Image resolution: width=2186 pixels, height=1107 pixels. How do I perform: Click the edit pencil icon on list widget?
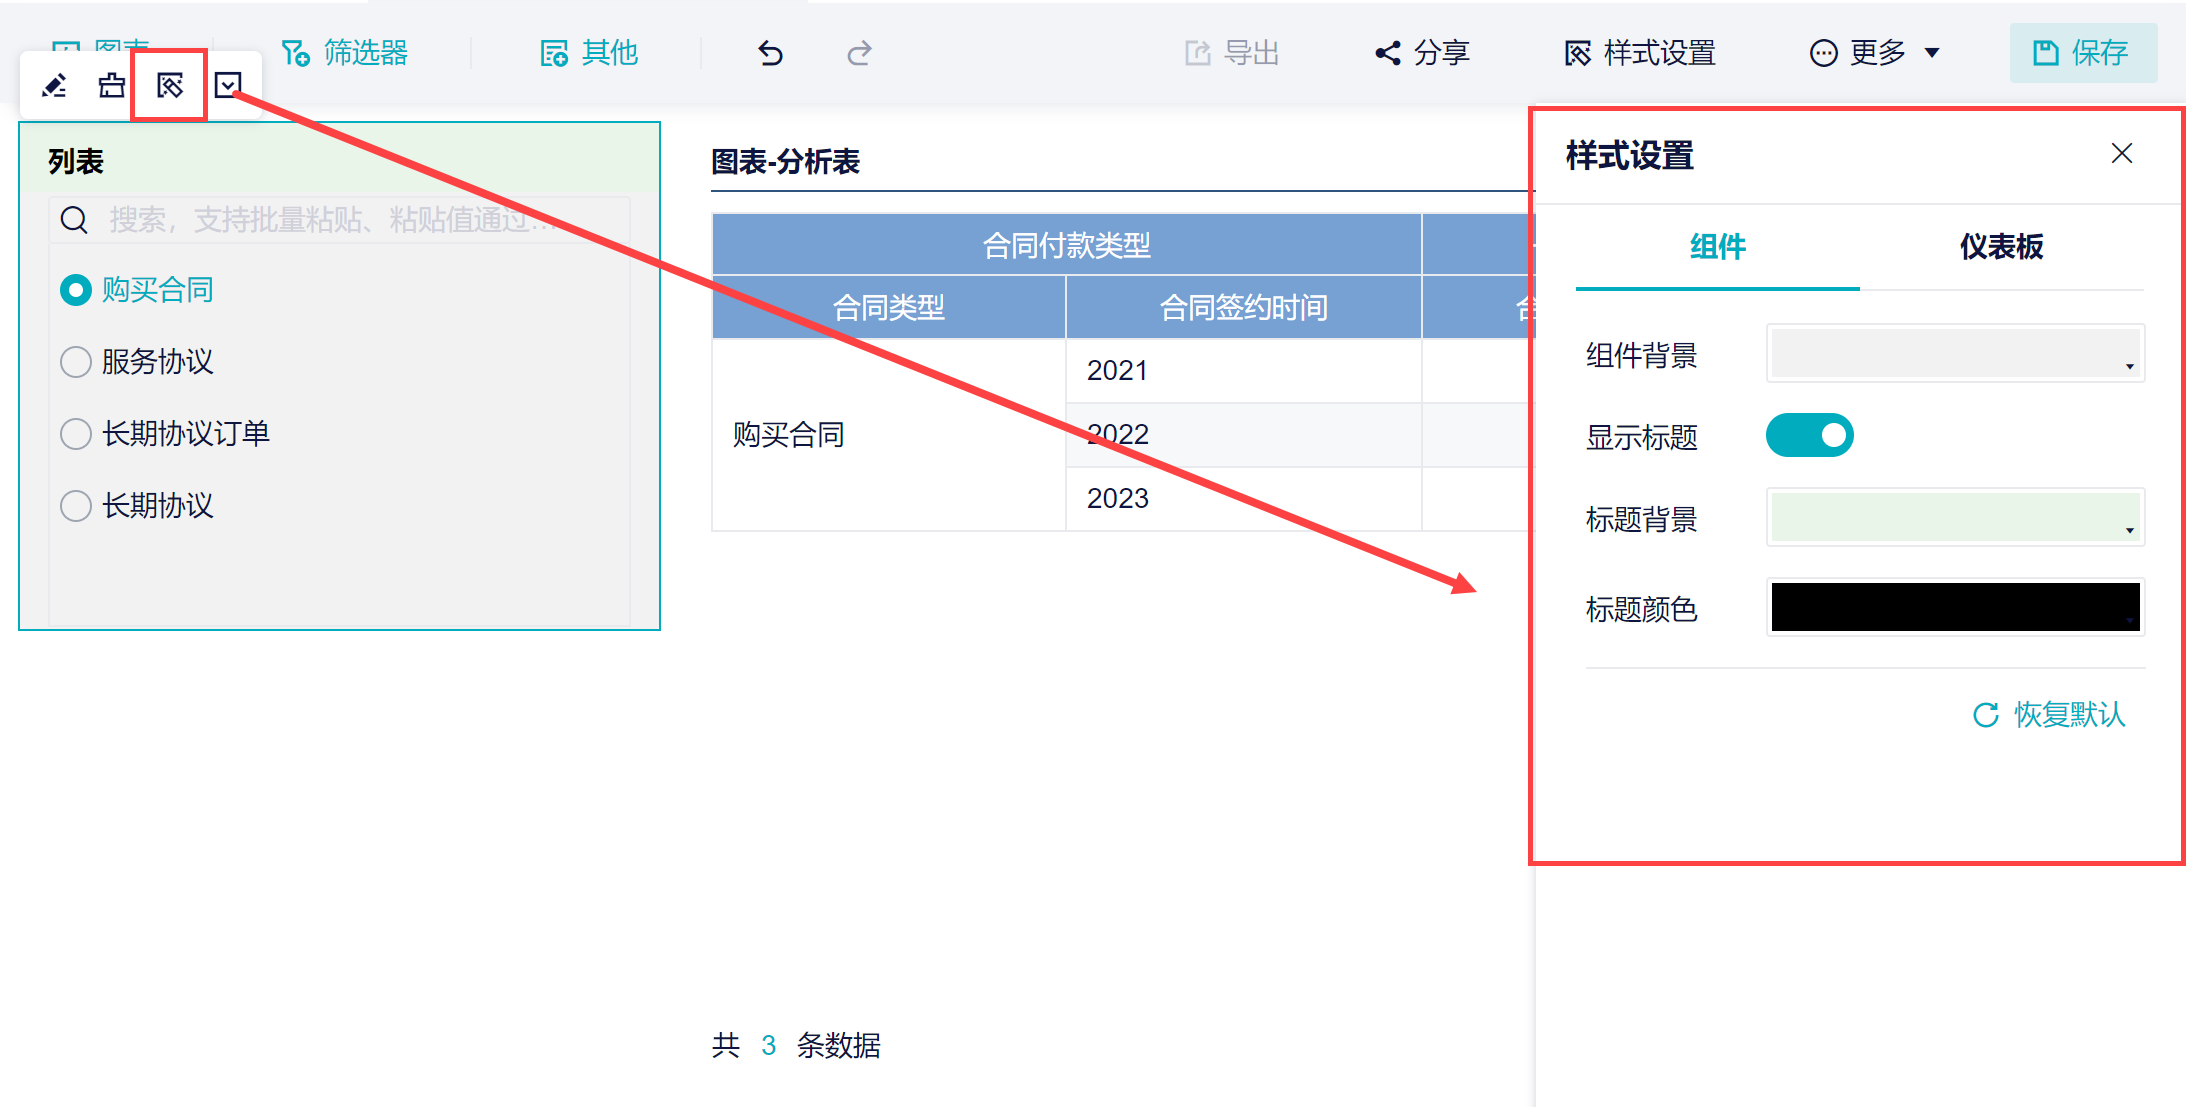pos(54,86)
